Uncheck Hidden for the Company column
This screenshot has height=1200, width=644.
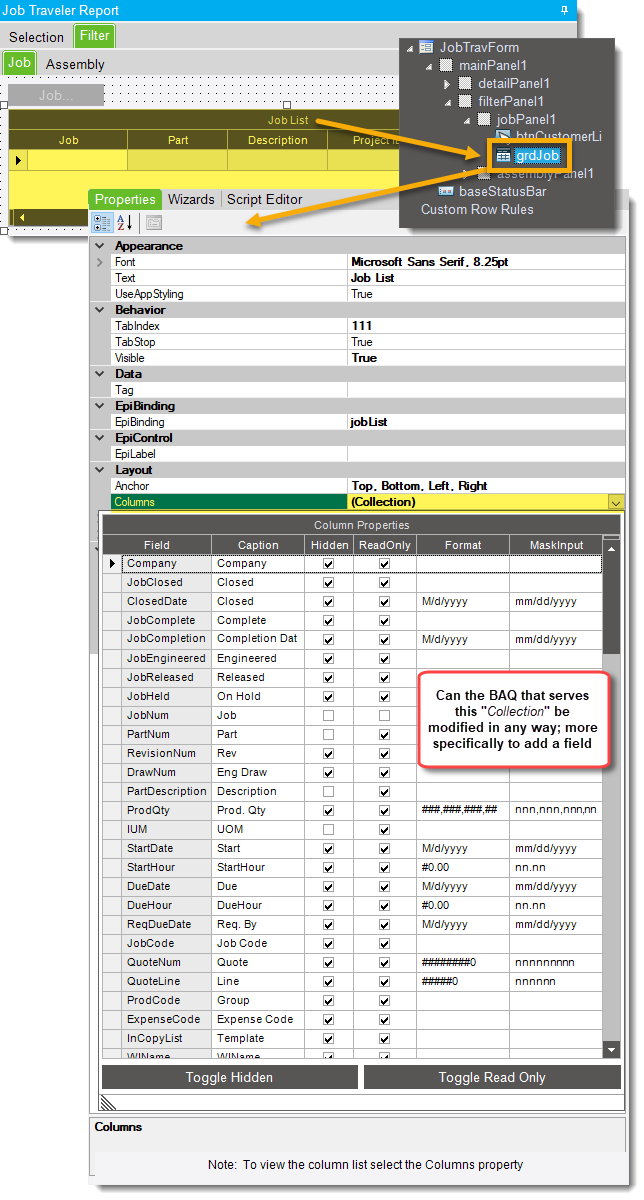point(328,564)
